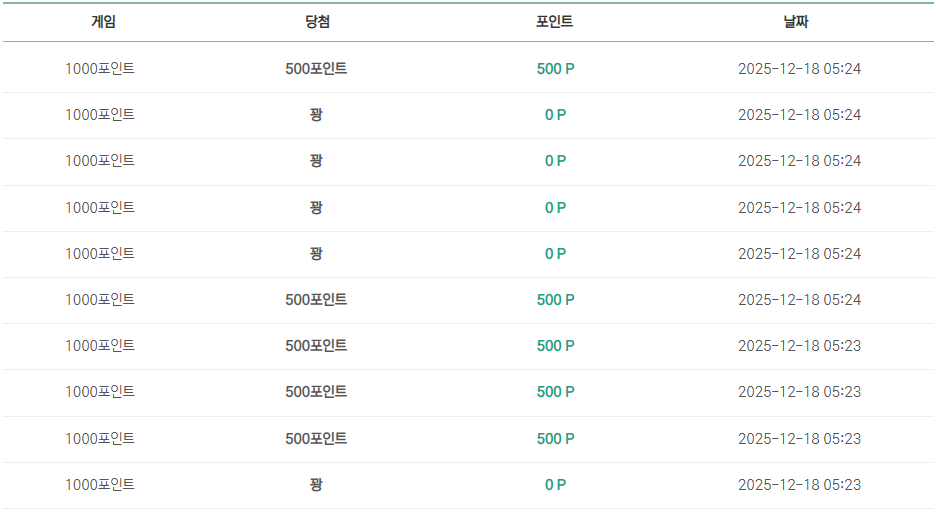Click 1000포인트 game cell in ninth row
Screen dimensions: 936x519
pyautogui.click(x=100, y=438)
